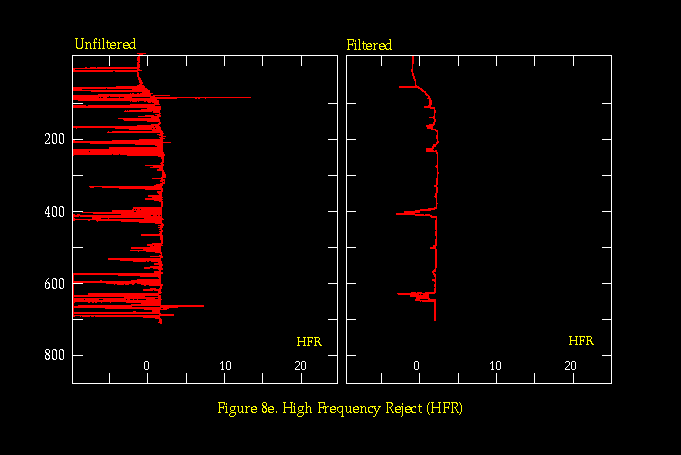
Task: Click the 0 x-axis label of filtered plot
Action: [417, 366]
